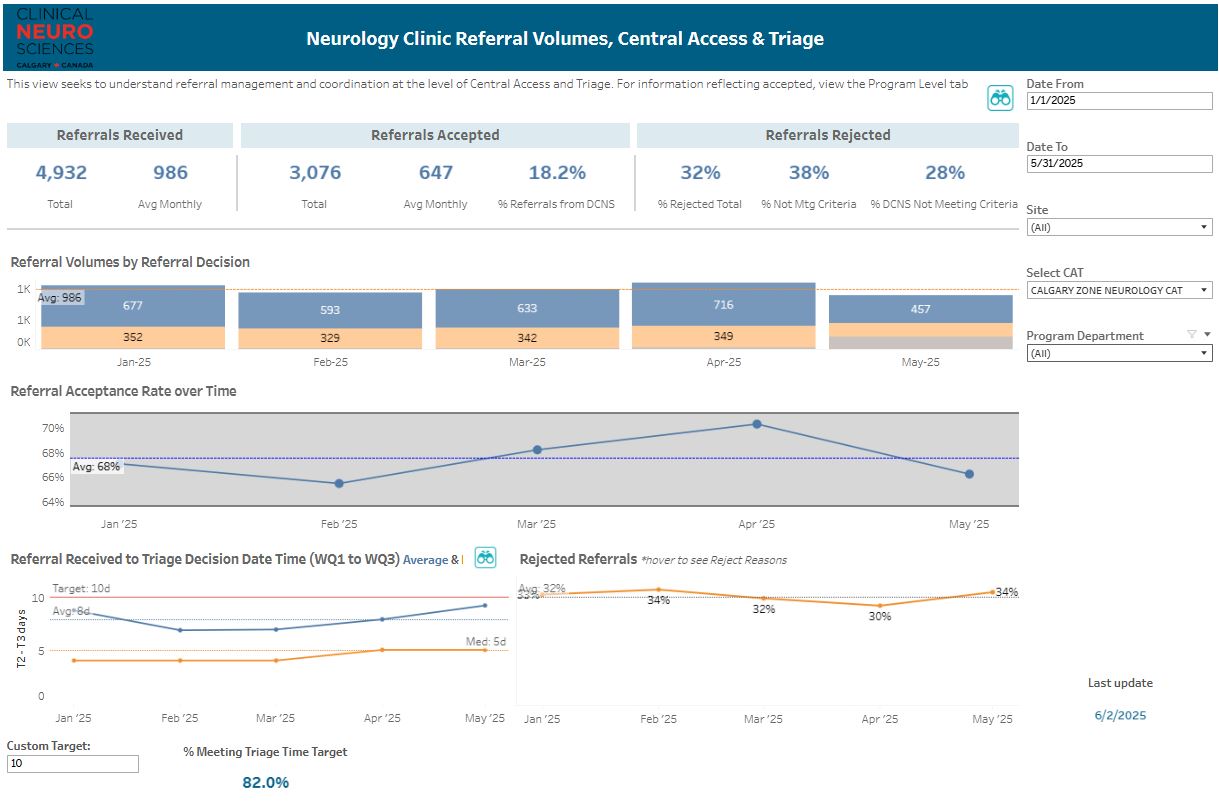Click the Date To input field

(1119, 164)
